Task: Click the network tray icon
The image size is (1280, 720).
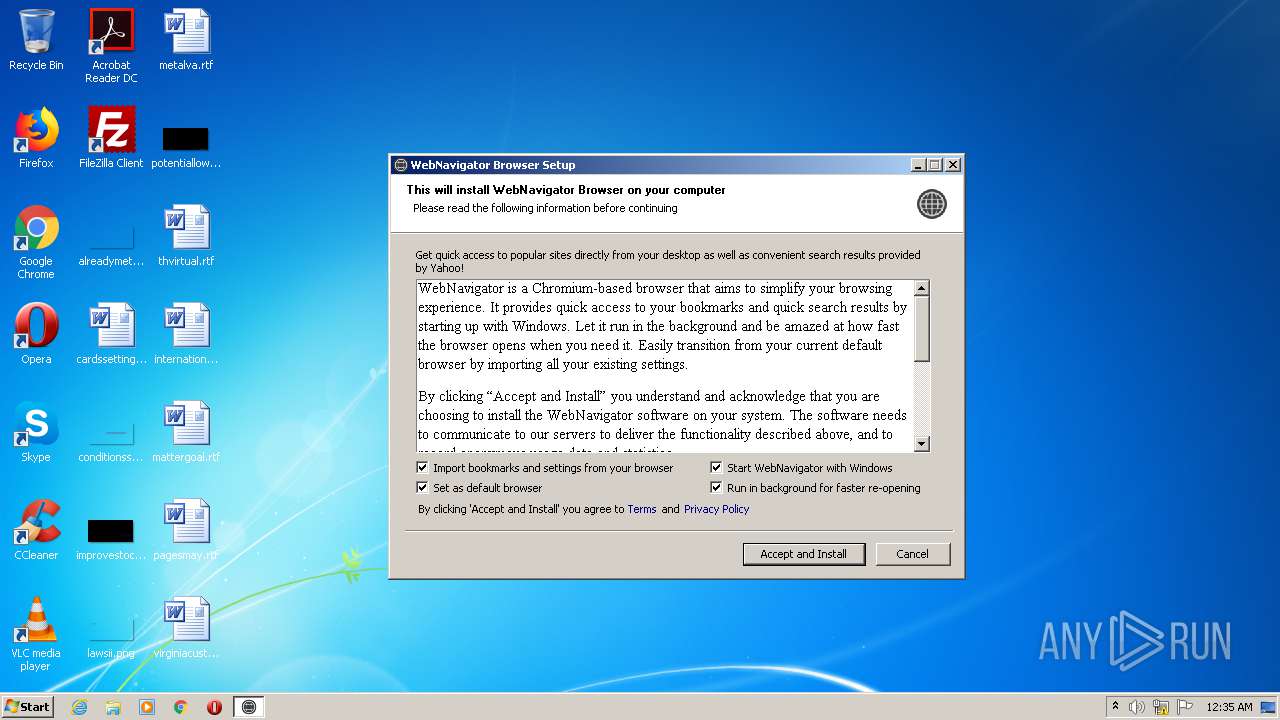Action: (1161, 707)
